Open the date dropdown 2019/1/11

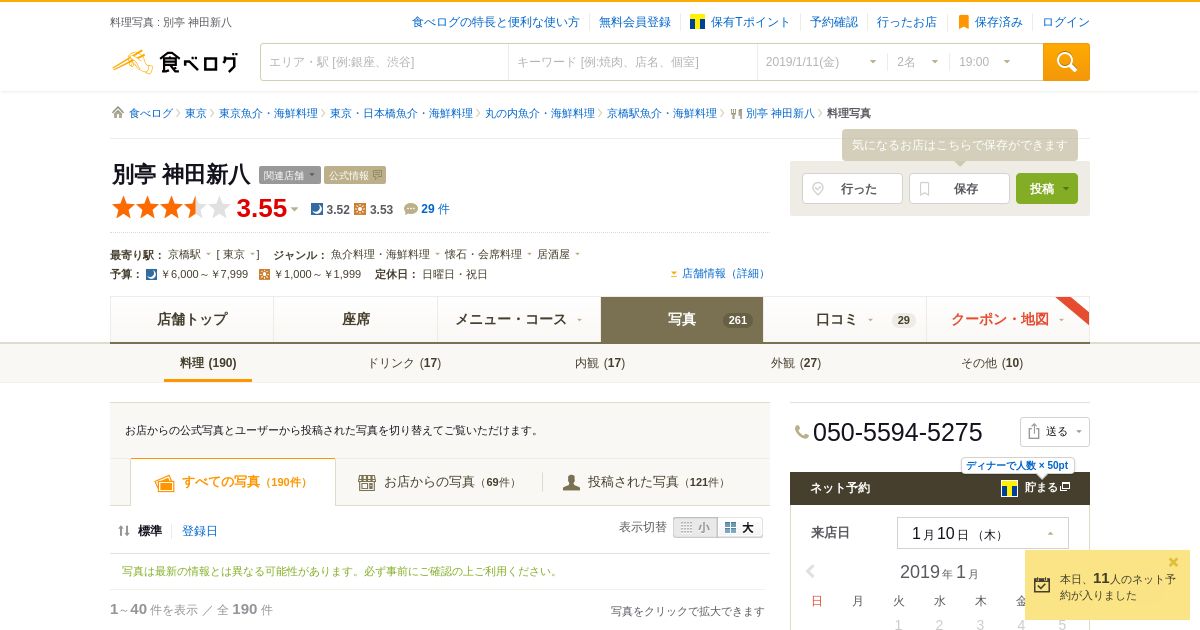pos(821,62)
